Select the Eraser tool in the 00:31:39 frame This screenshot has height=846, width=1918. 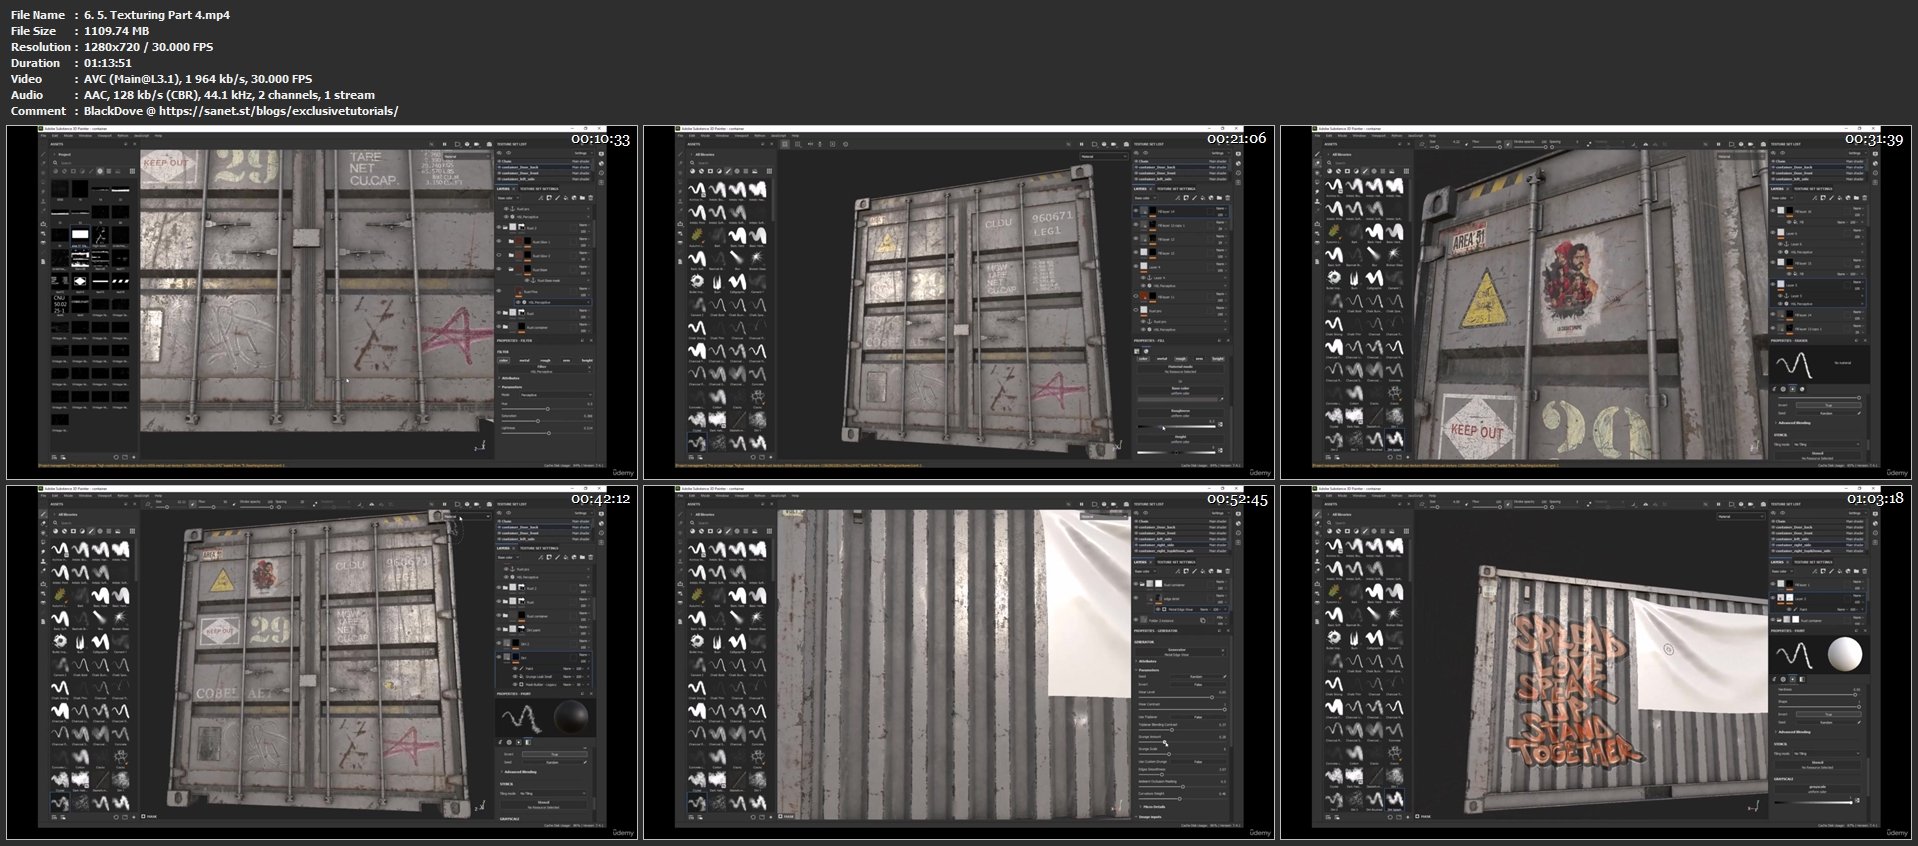[x=1317, y=163]
